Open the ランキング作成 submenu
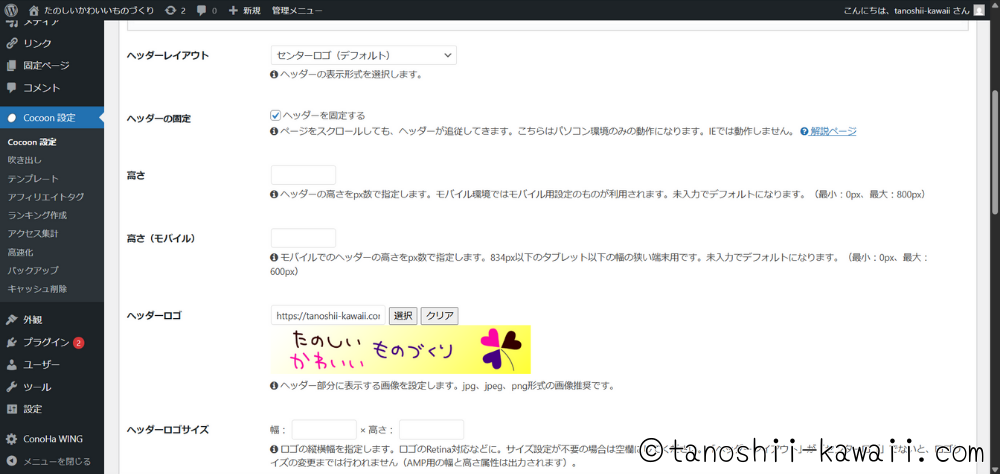This screenshot has height=474, width=1000. (37, 216)
